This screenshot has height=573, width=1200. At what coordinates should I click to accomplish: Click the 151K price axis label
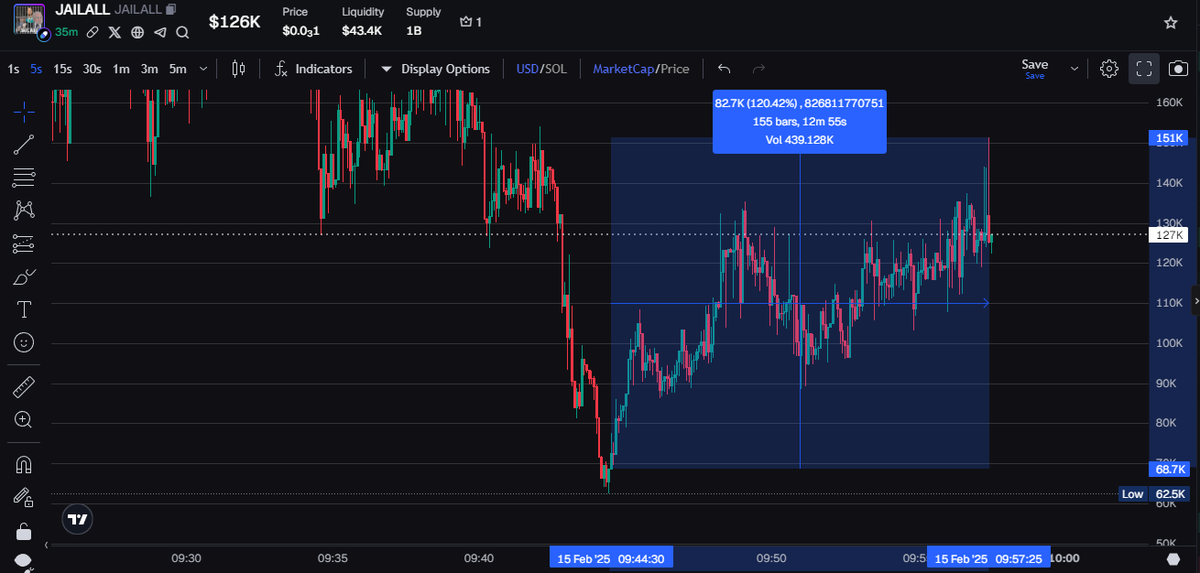[1169, 138]
